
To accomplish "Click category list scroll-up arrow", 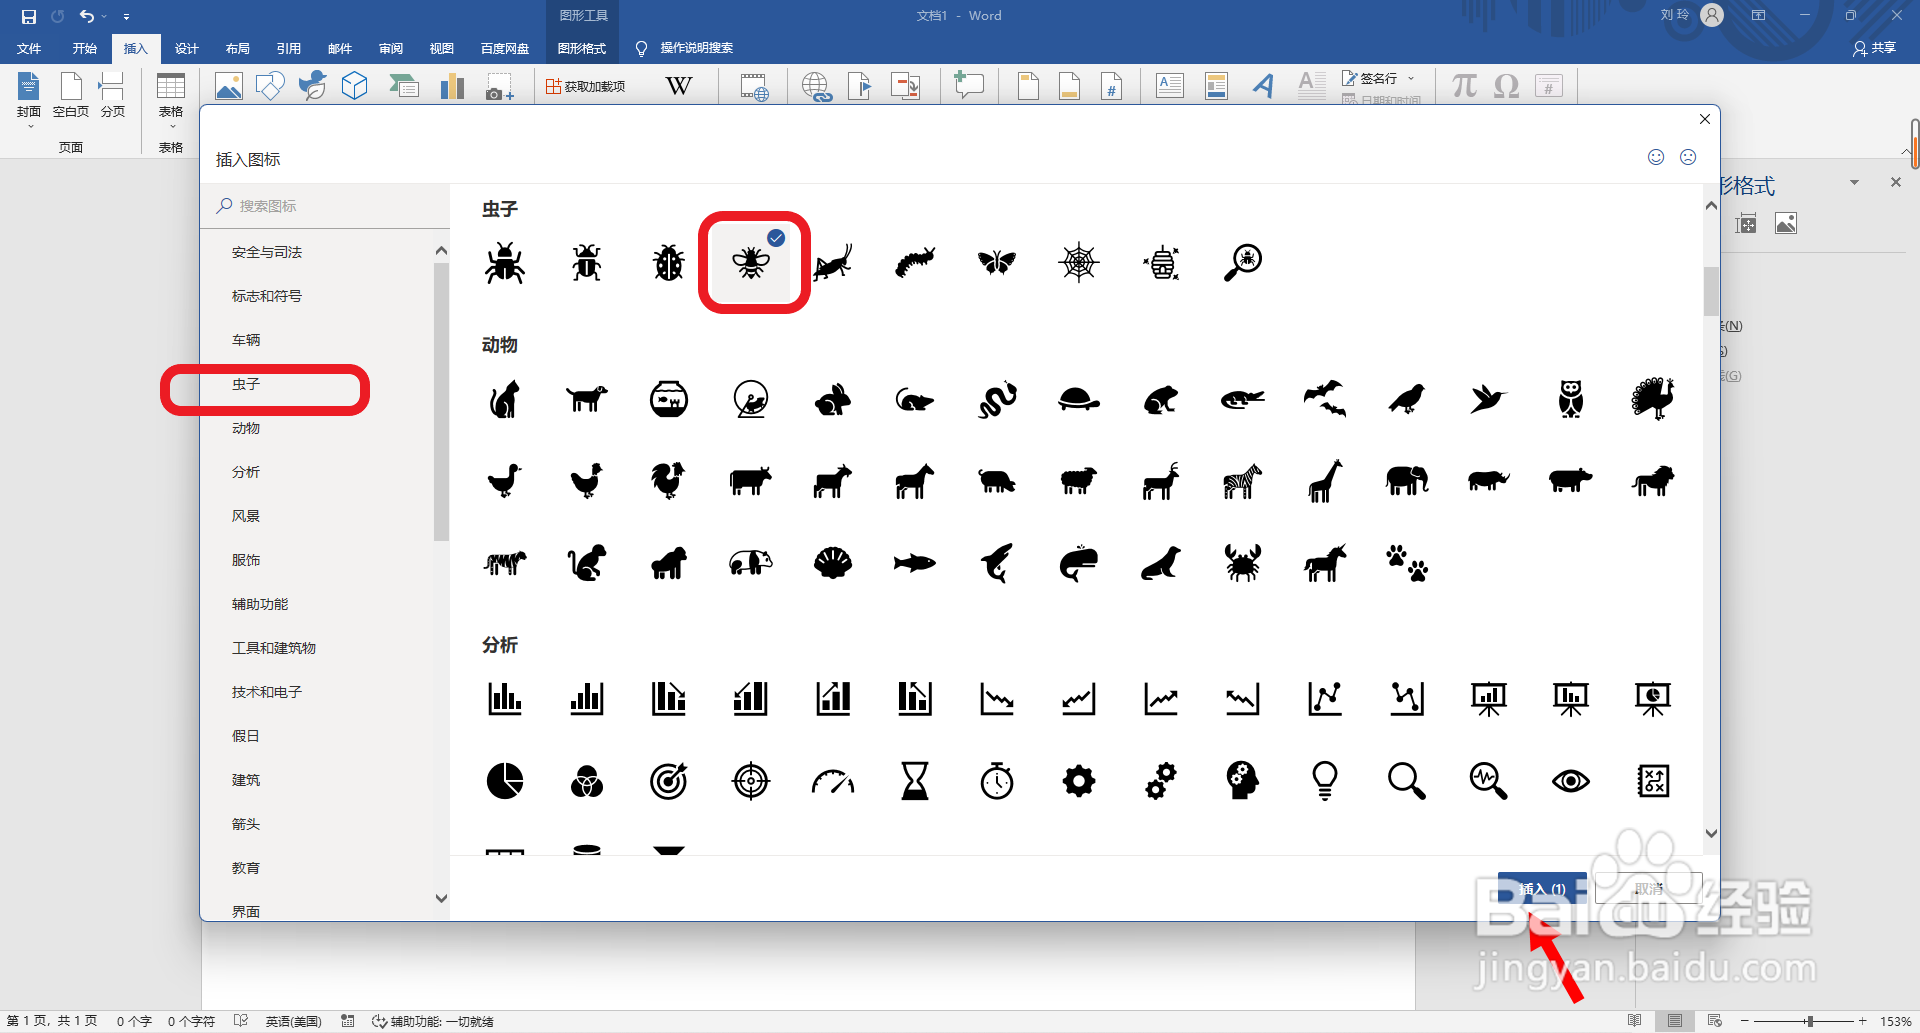I will [441, 250].
